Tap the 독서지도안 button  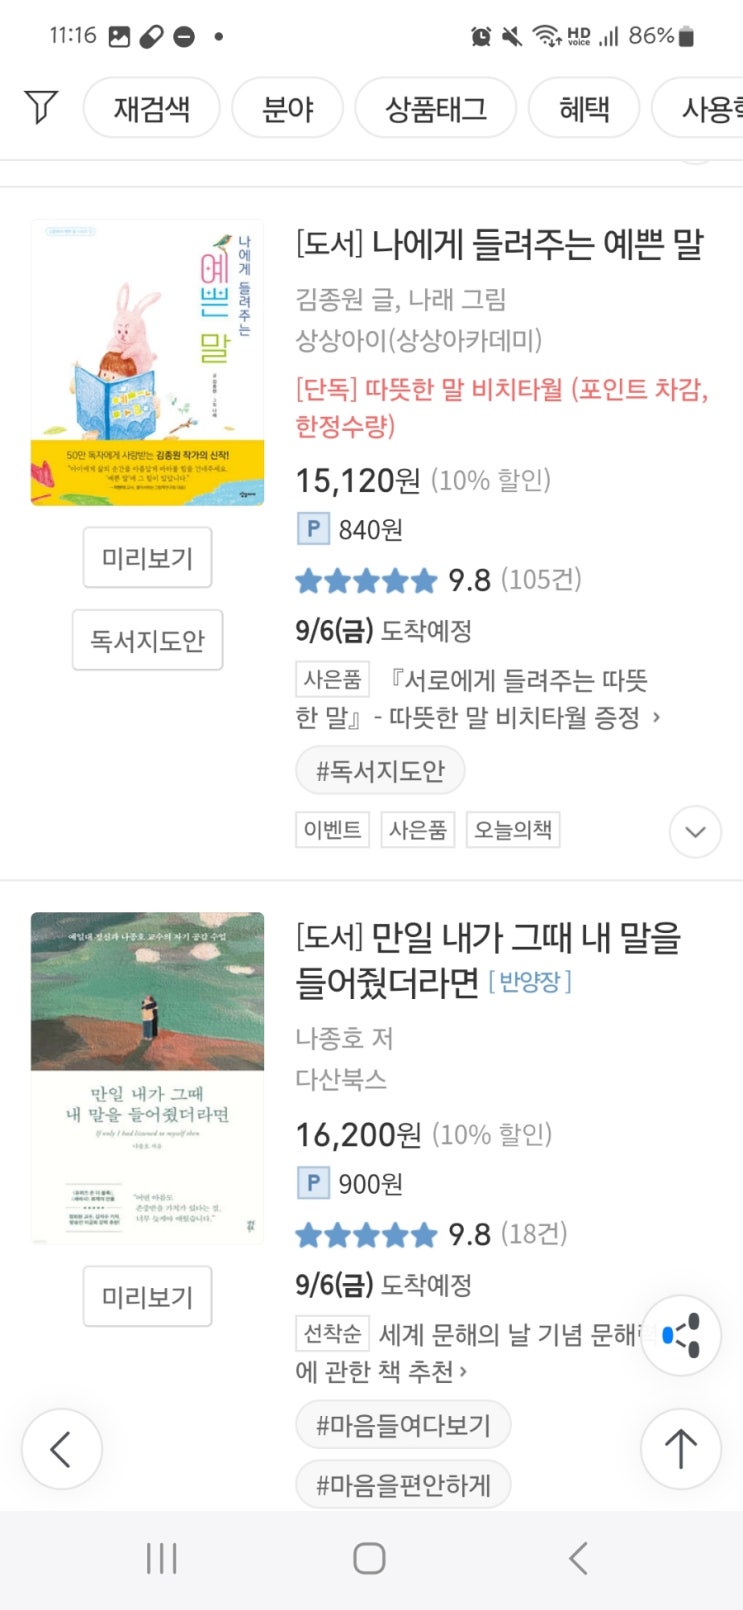pyautogui.click(x=147, y=640)
